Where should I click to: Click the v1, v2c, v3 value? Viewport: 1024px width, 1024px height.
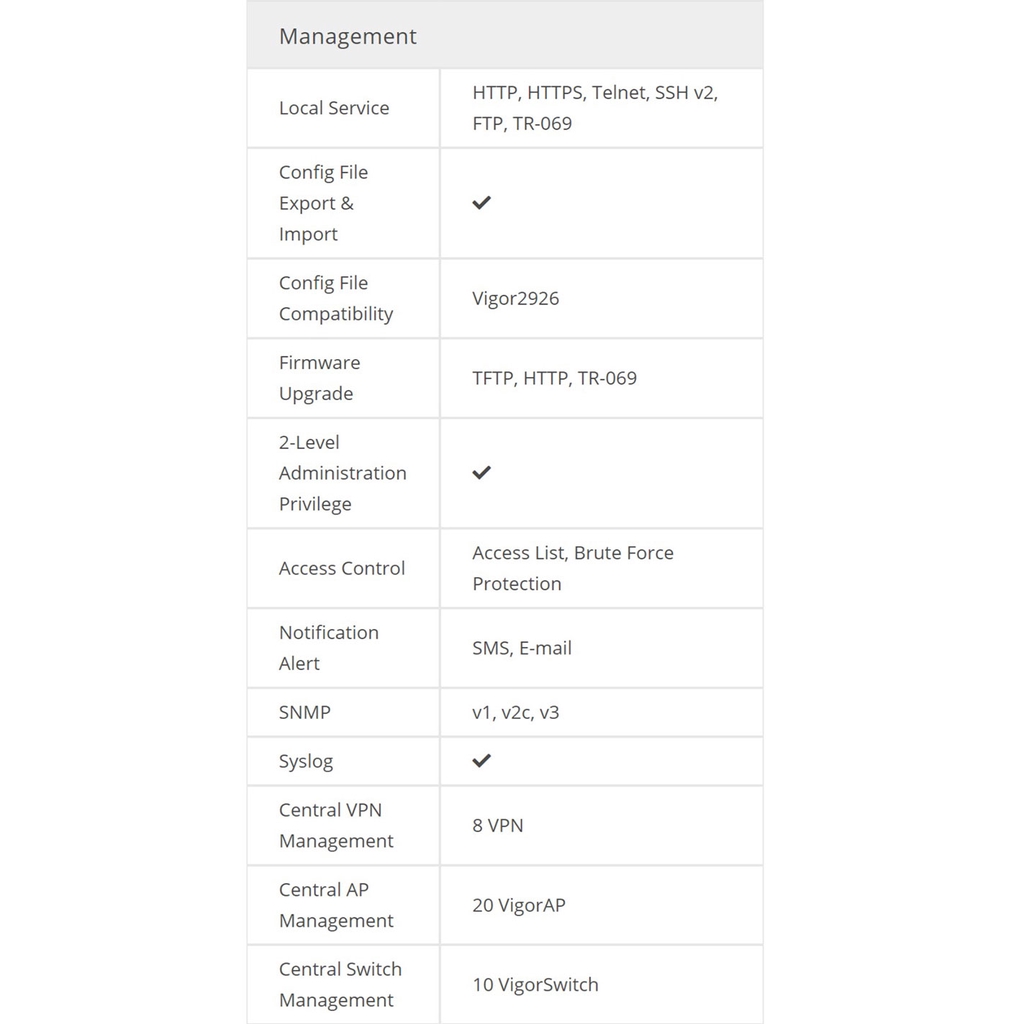pyautogui.click(x=516, y=712)
